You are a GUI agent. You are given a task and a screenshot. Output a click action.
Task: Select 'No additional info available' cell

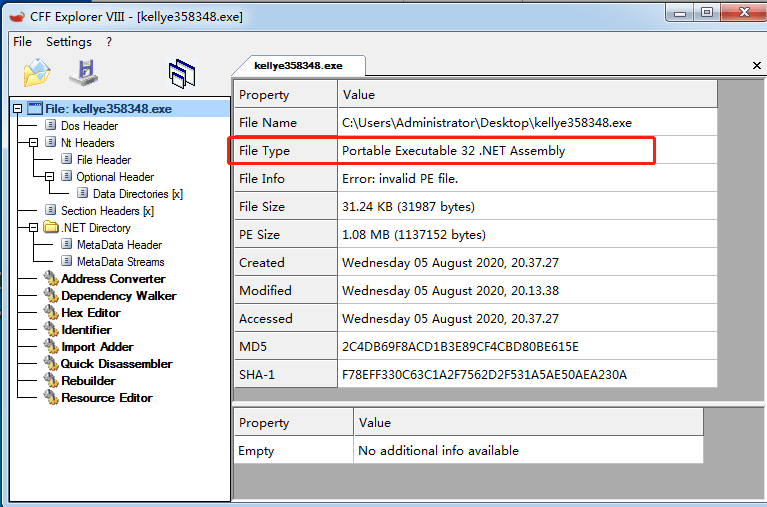coord(529,450)
